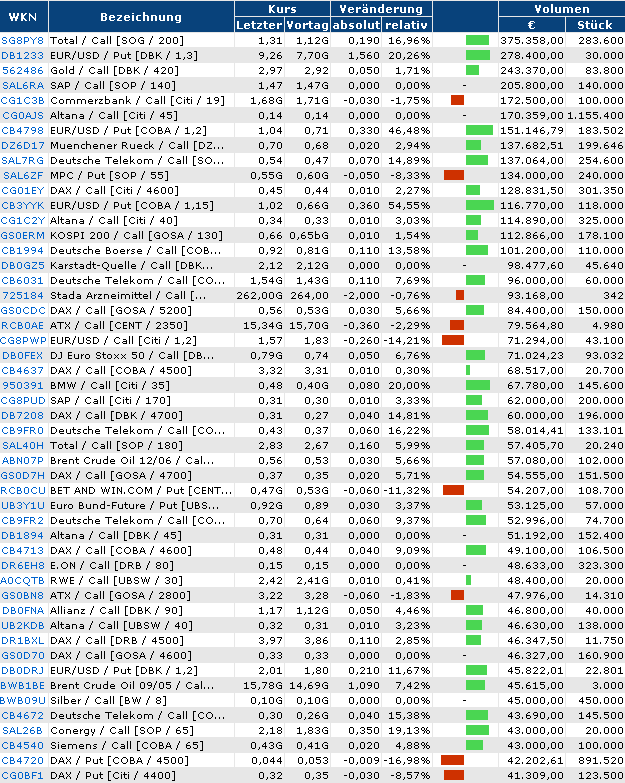
Task: Click the Veränderung group header
Action: tap(381, 8)
